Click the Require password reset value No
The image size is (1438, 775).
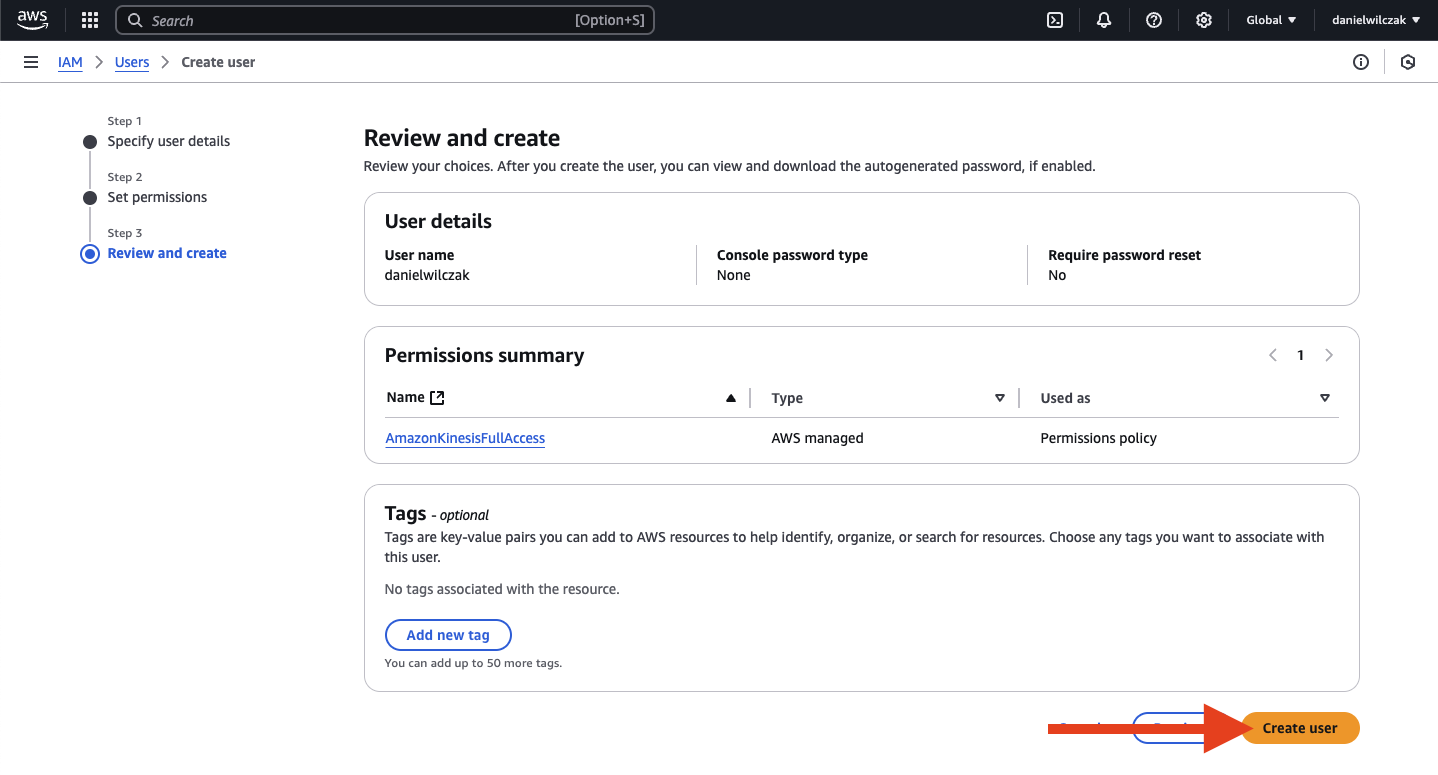tap(1057, 275)
